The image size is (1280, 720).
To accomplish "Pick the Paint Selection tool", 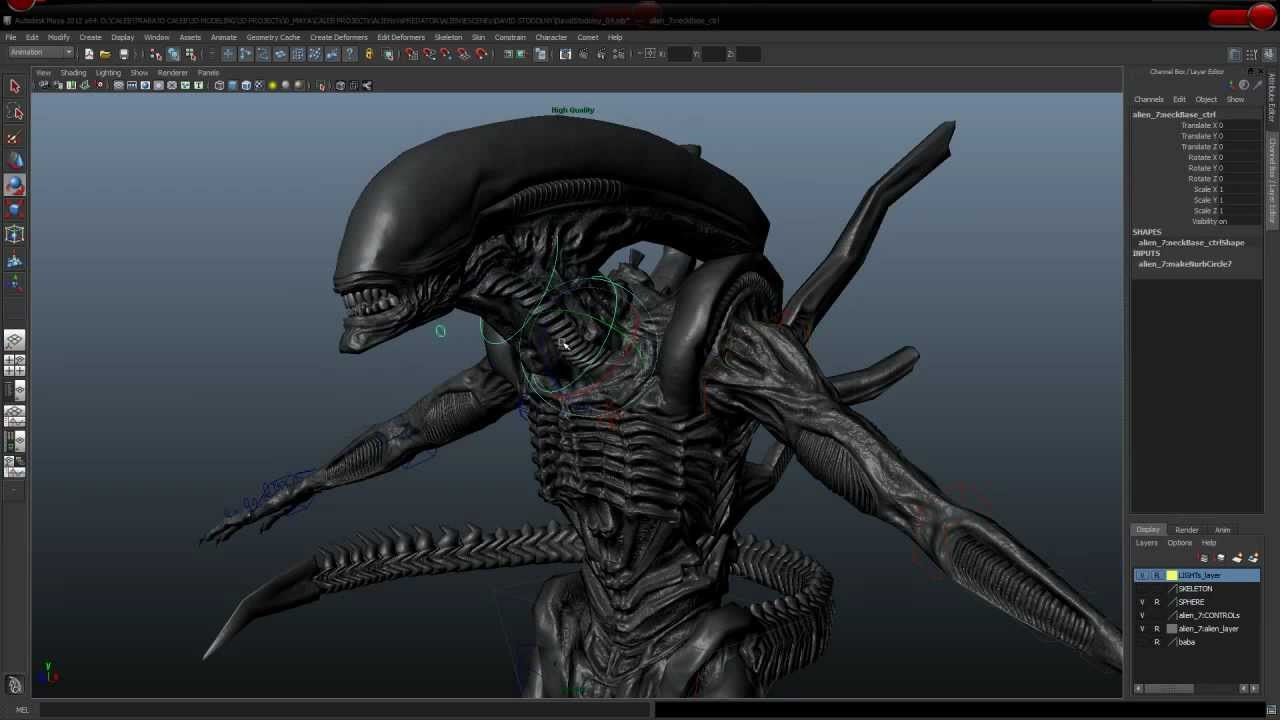I will coord(14,137).
